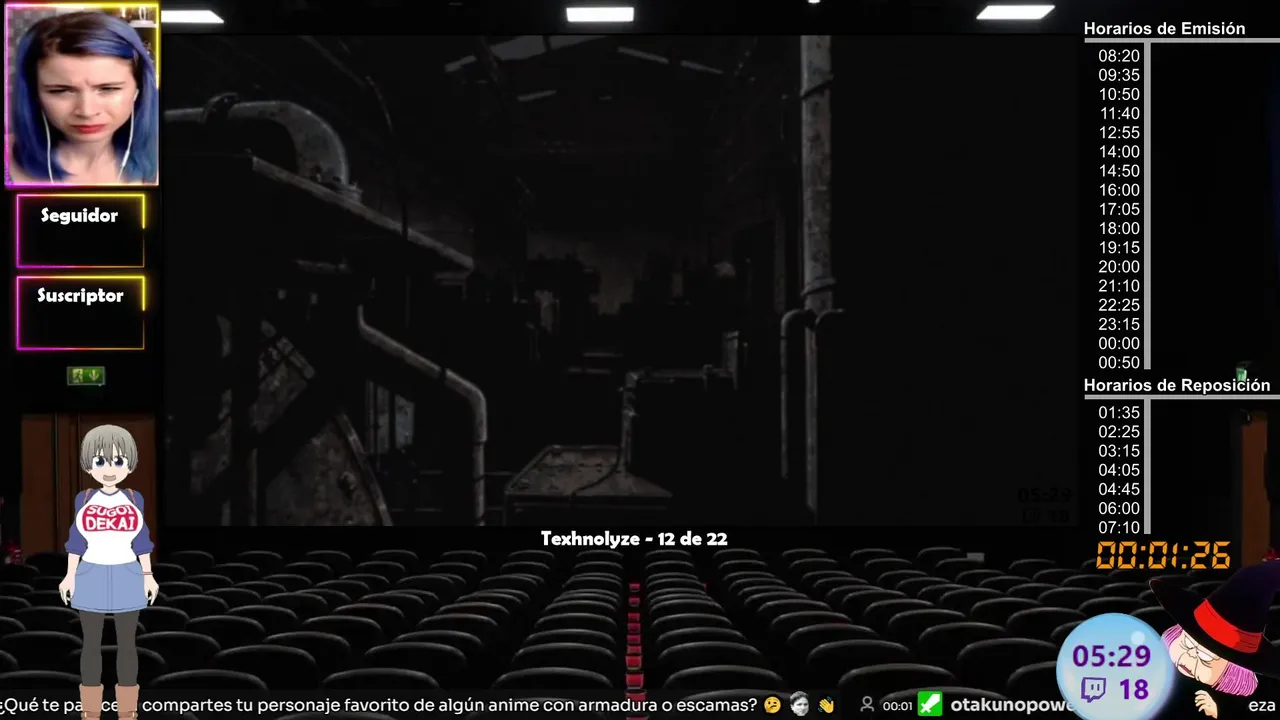The height and width of the screenshot is (720, 1280).
Task: Select the 04:45 rerun time
Action: pos(1119,489)
